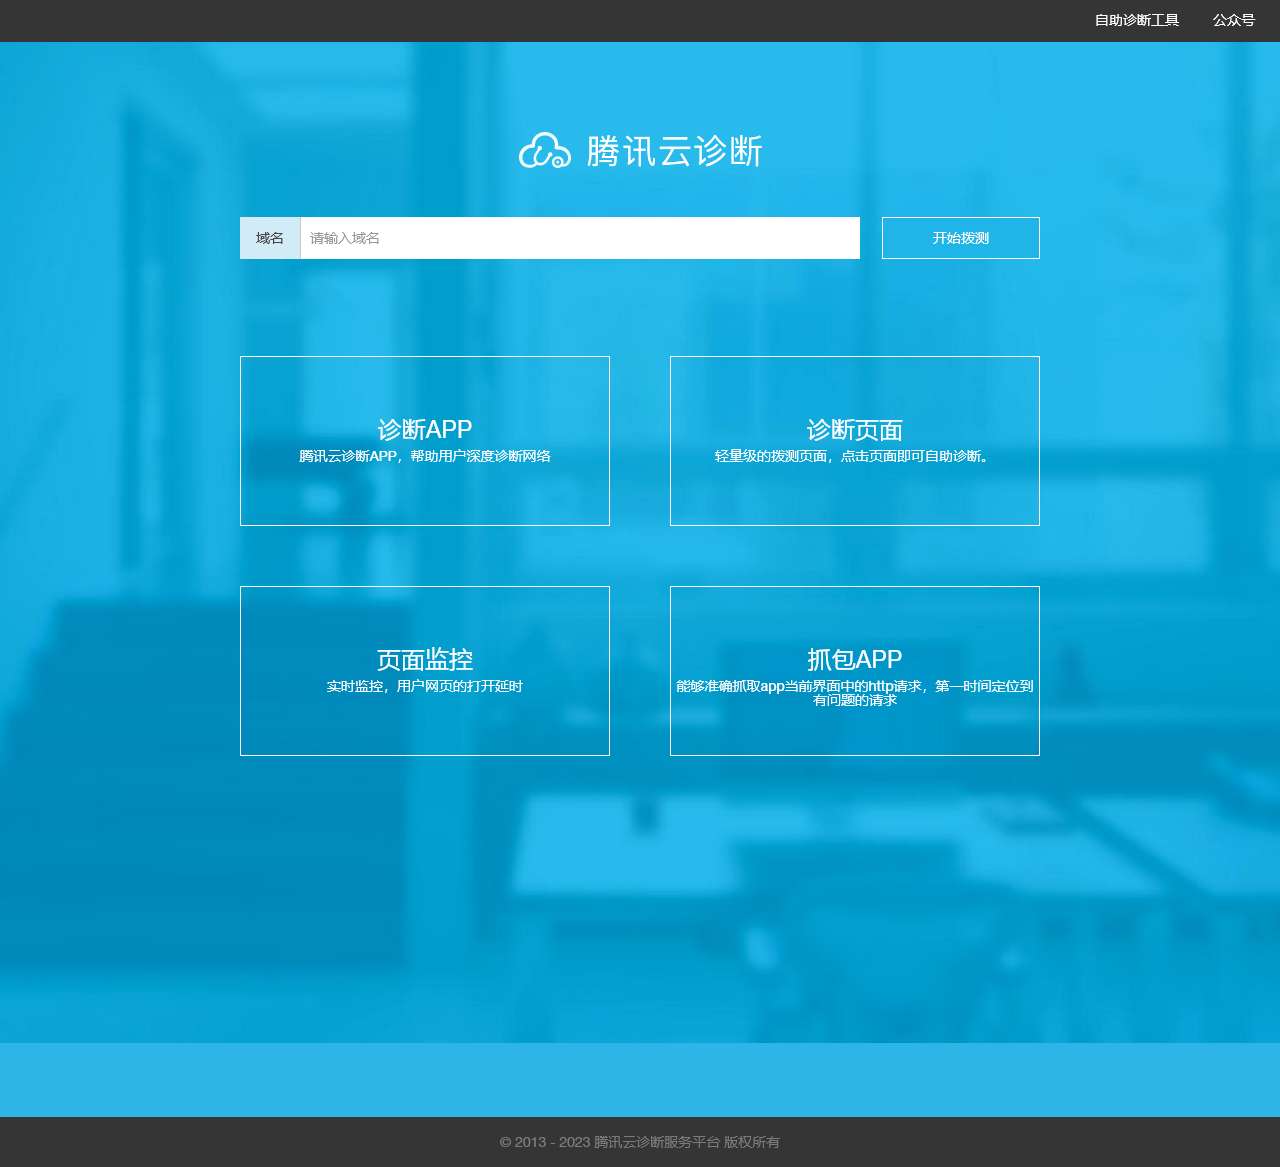
Task: Click the 域名 label beside the input
Action: (x=270, y=238)
